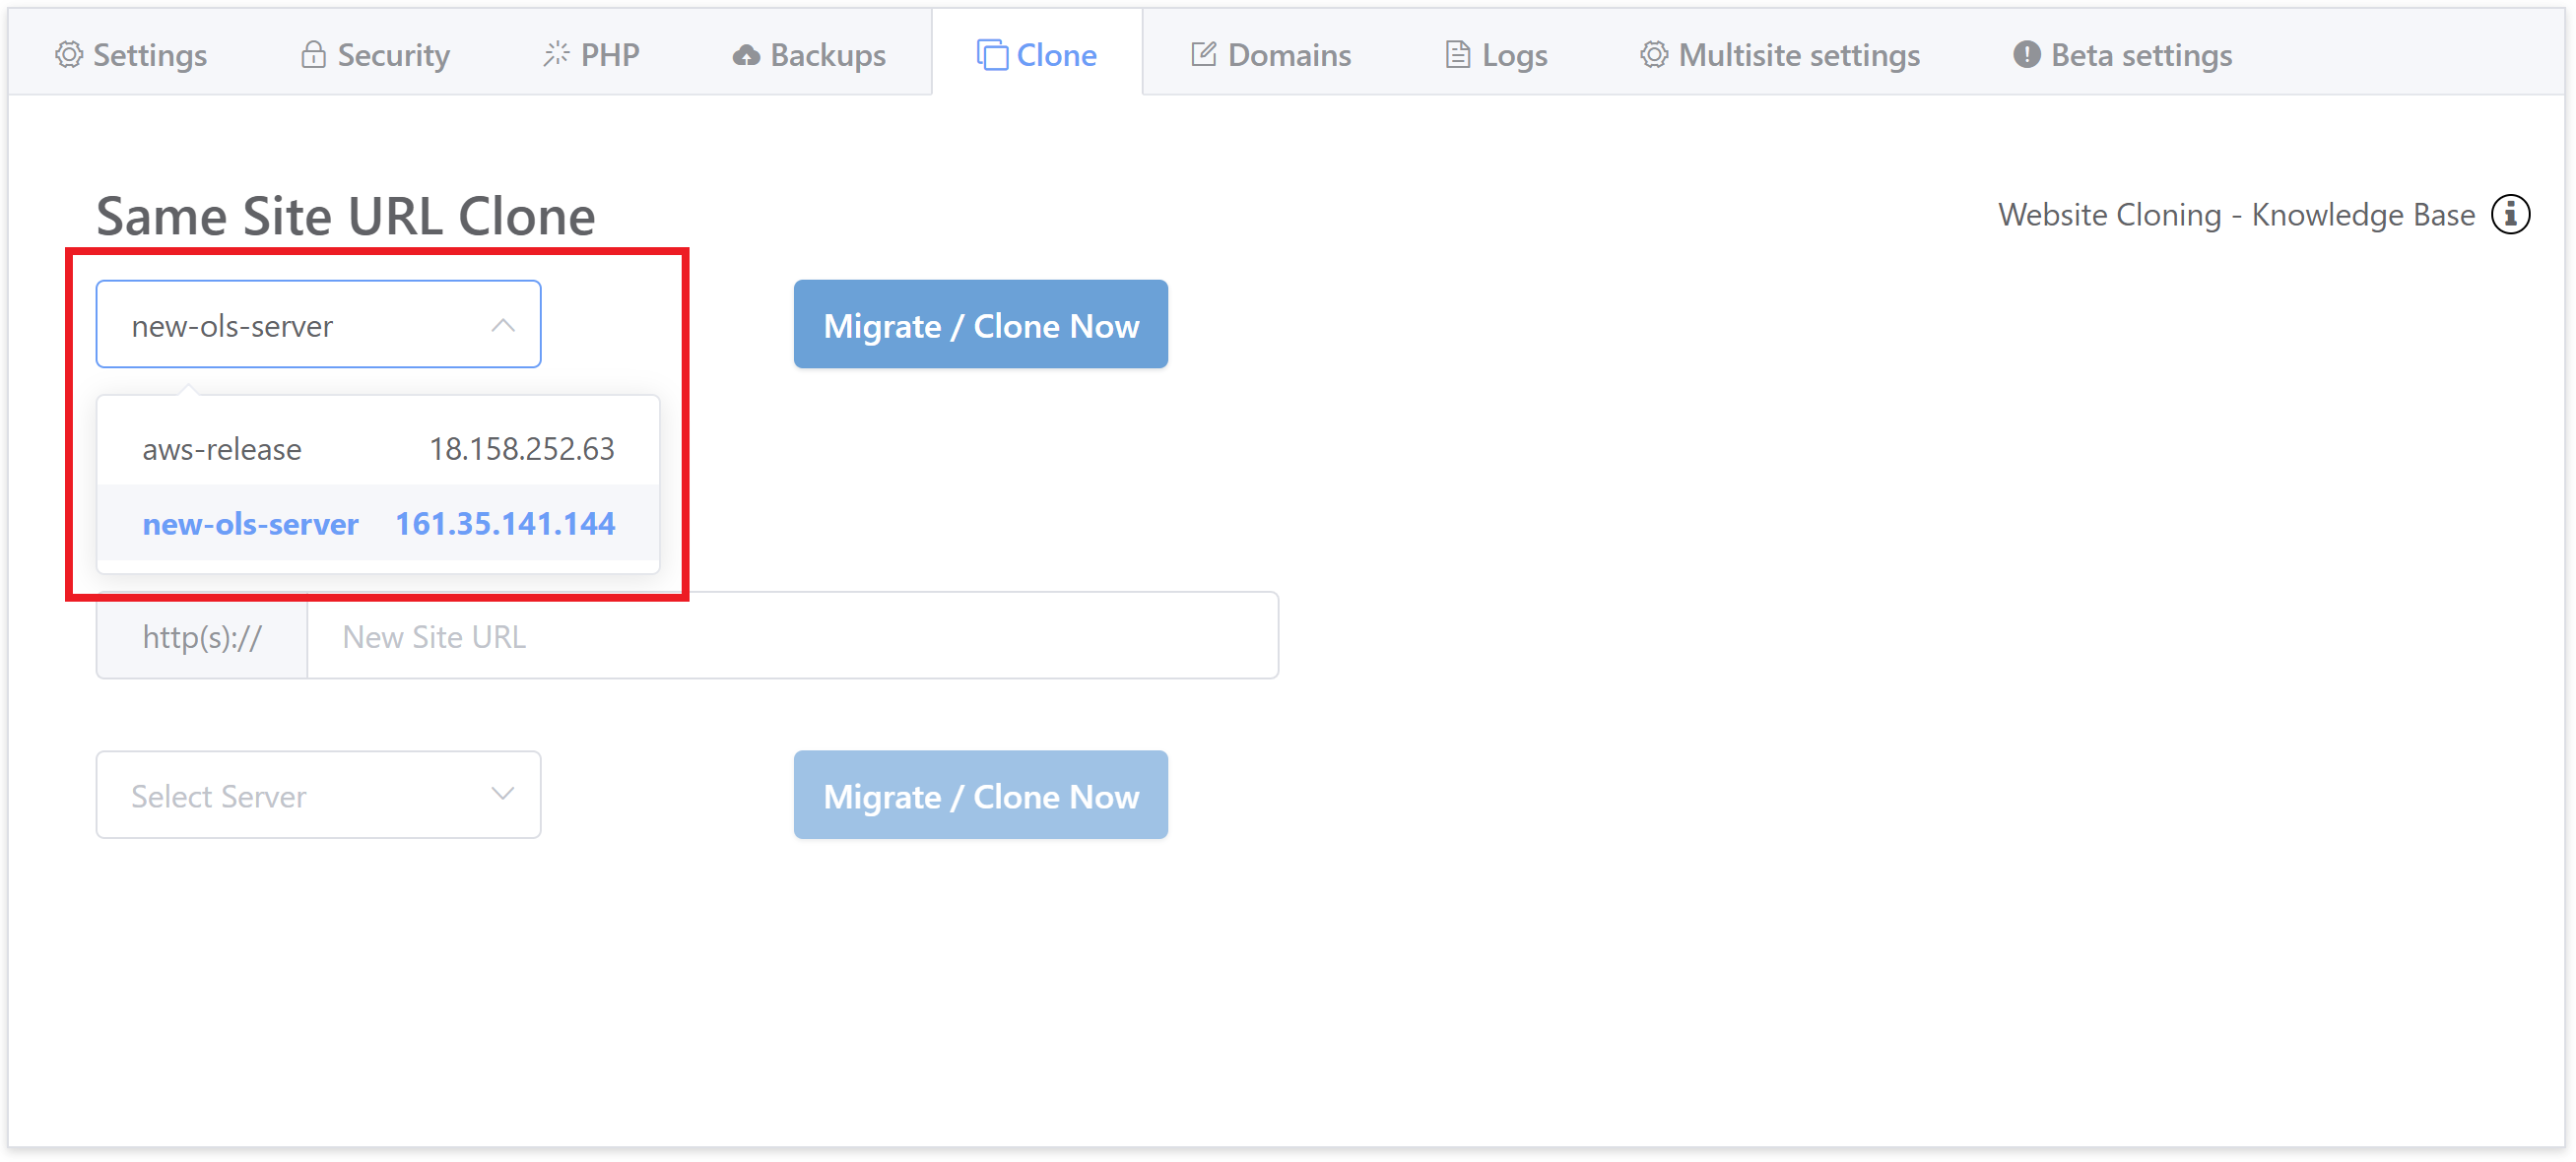2576x1162 pixels.
Task: Click the Same Site URL Clone heading
Action: (346, 217)
